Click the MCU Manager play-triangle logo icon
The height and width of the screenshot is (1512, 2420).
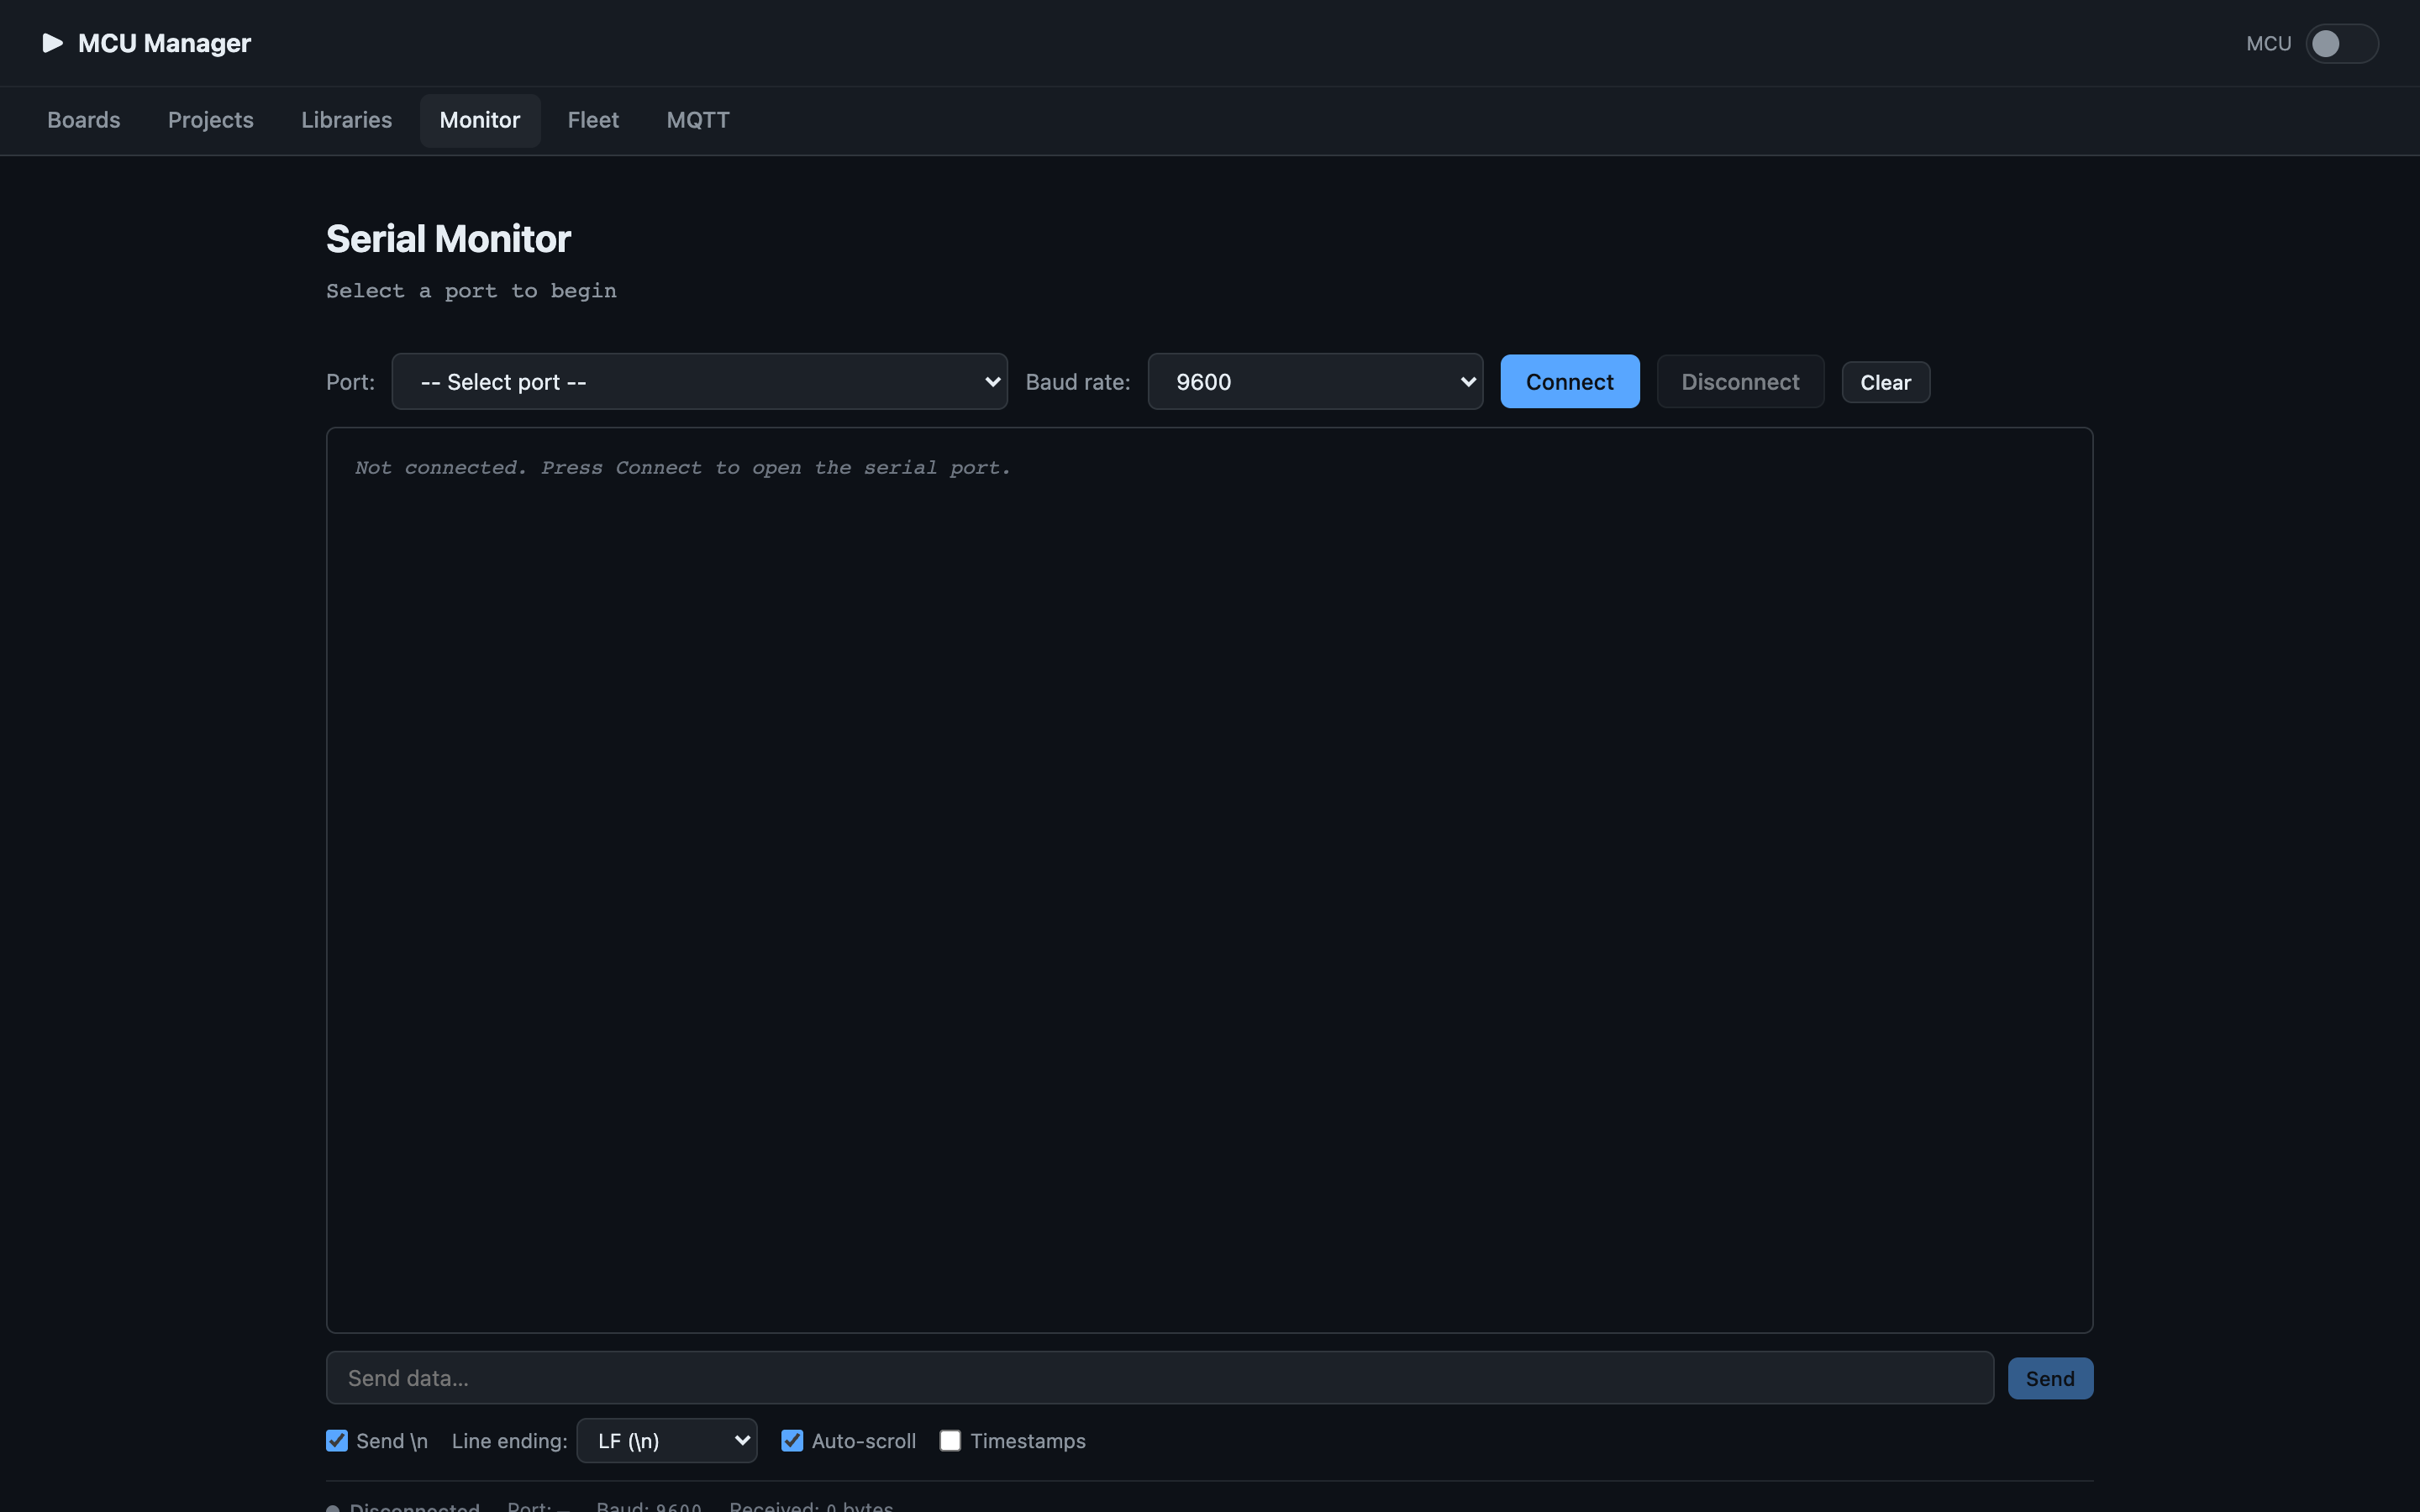pyautogui.click(x=53, y=43)
